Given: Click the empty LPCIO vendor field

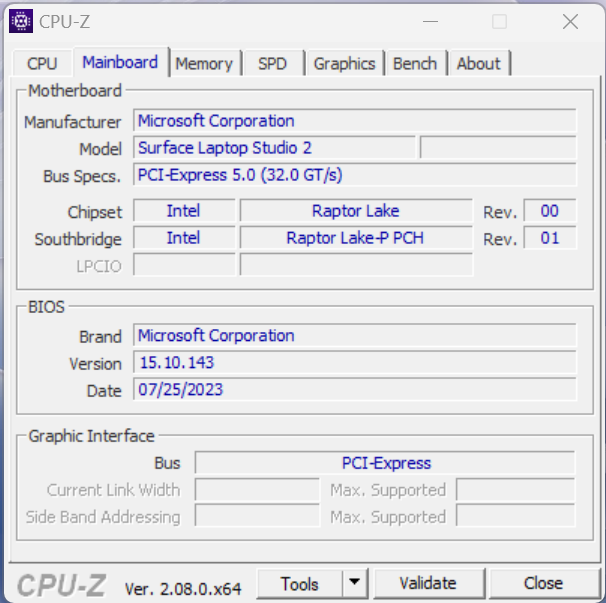Looking at the screenshot, I should 184,265.
